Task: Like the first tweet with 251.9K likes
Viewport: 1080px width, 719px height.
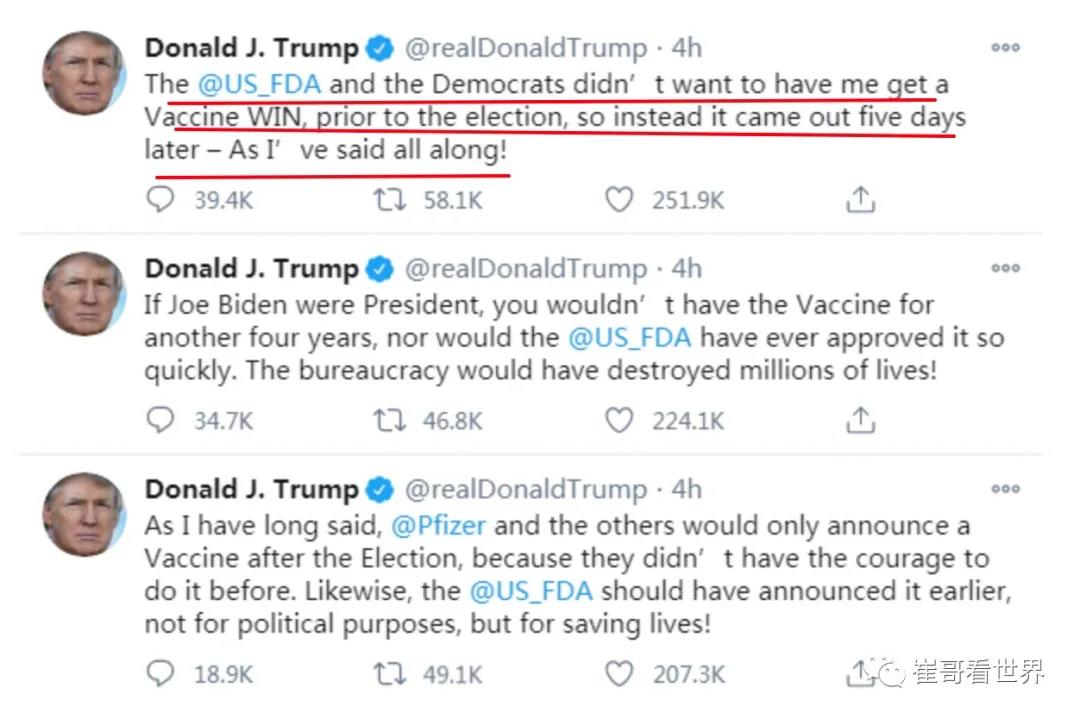Action: [x=620, y=200]
